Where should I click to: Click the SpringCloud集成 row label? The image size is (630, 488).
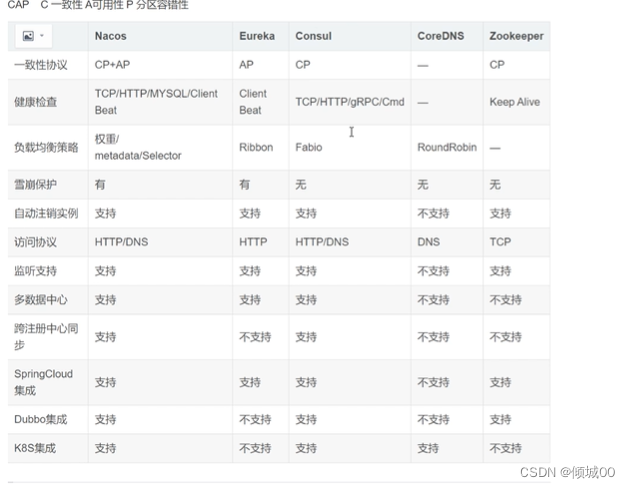[x=43, y=382]
